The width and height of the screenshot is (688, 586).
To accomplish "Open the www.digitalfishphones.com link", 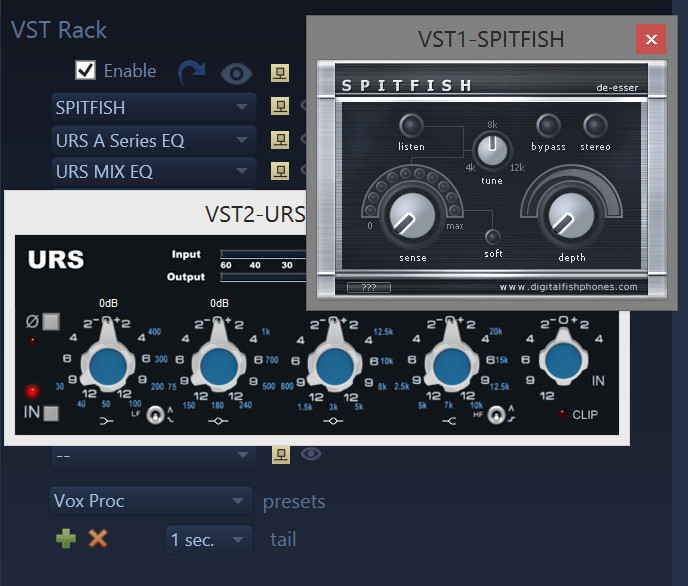I will pos(568,287).
